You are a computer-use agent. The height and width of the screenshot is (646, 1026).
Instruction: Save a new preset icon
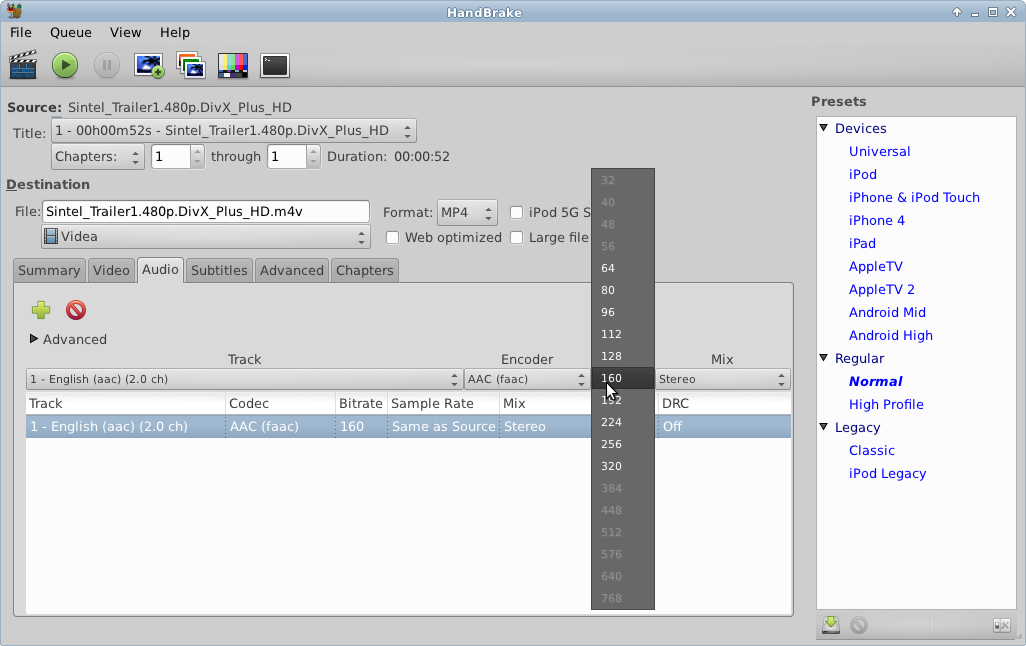(x=831, y=625)
